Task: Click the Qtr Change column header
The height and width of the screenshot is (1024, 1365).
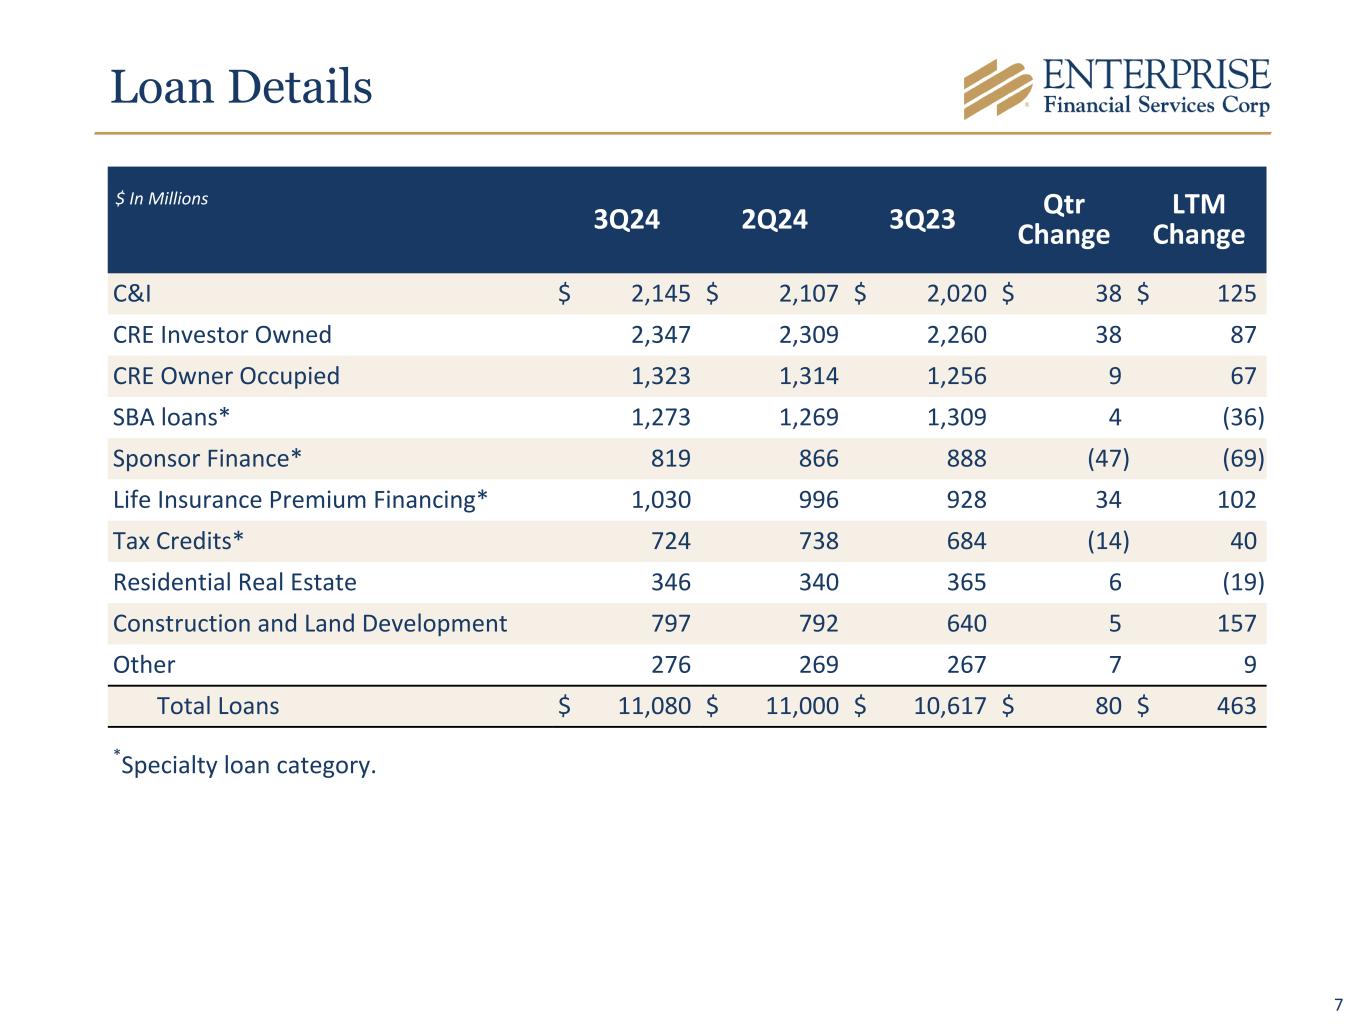Action: click(x=1063, y=219)
